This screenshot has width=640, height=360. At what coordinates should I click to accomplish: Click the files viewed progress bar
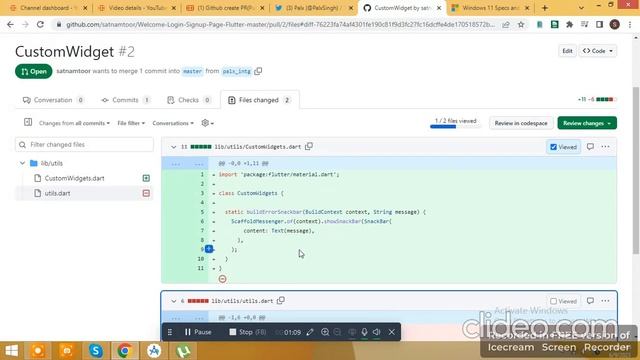pyautogui.click(x=455, y=127)
